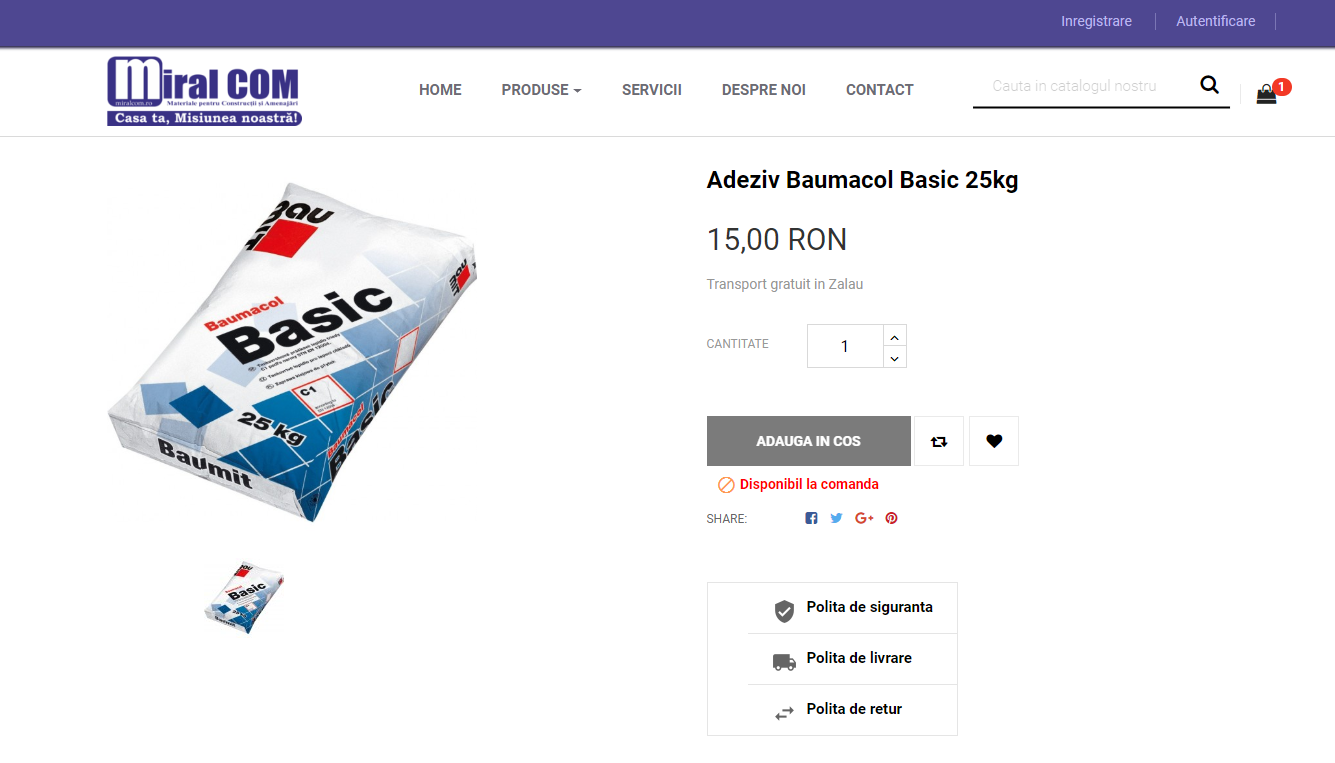Viewport: 1335px width, 763px height.
Task: Add product to wishlist heart icon
Action: pyautogui.click(x=994, y=441)
